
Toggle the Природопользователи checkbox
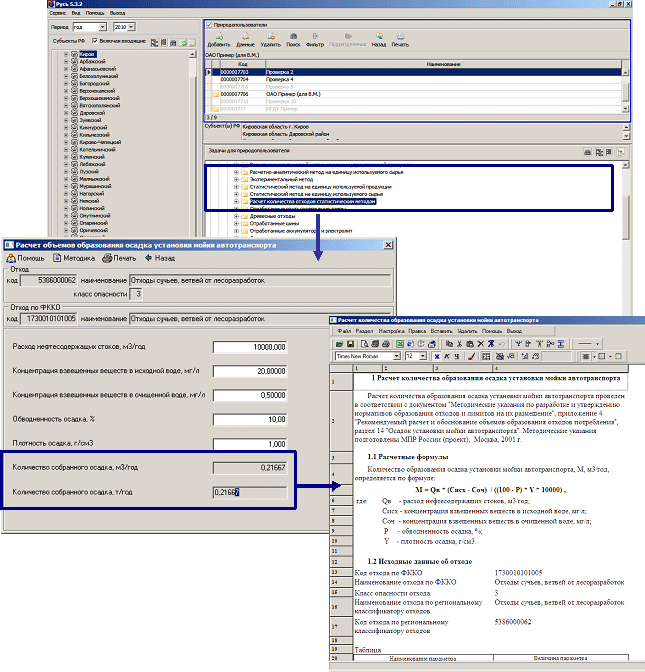point(208,23)
